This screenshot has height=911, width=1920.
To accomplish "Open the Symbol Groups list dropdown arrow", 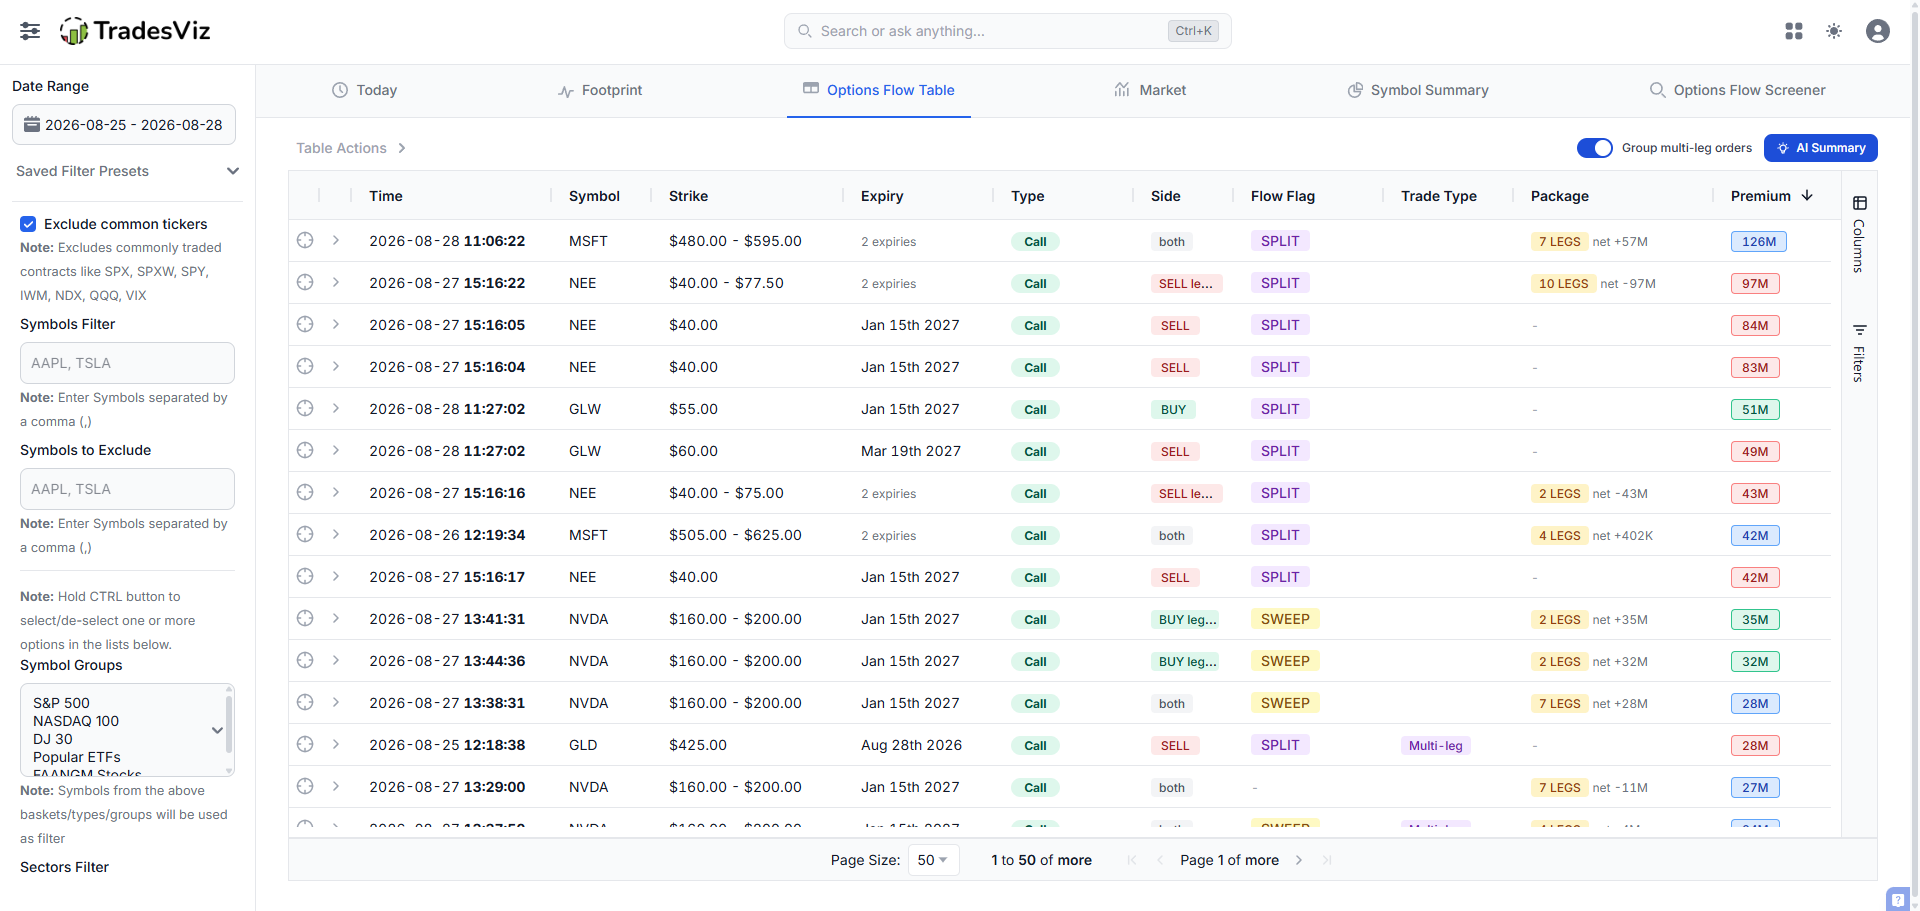I will point(217,730).
